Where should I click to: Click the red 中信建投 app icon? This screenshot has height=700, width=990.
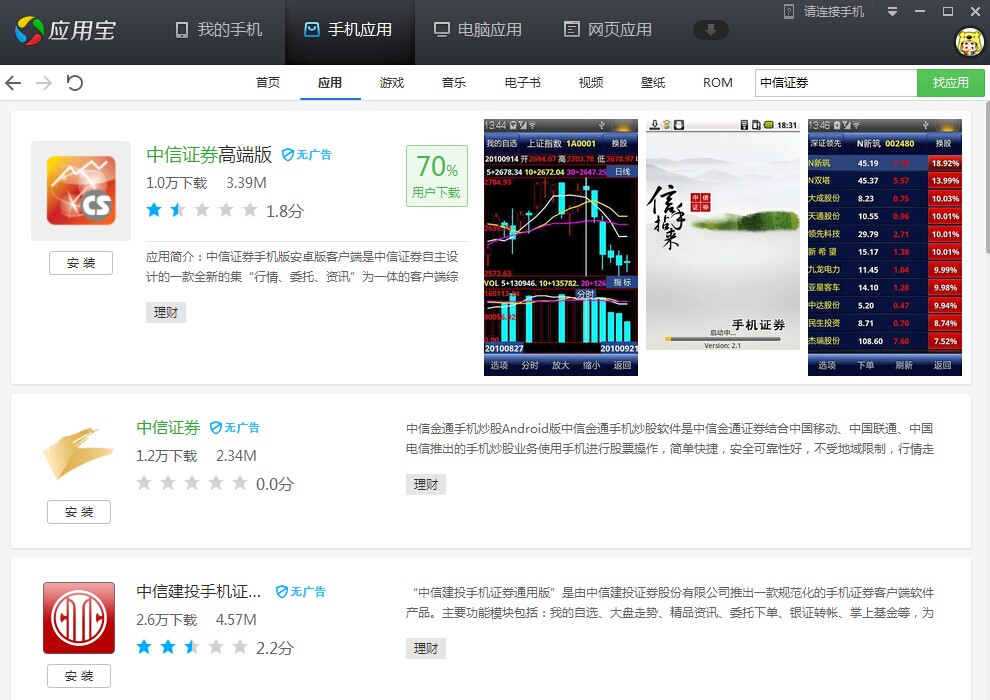click(79, 618)
